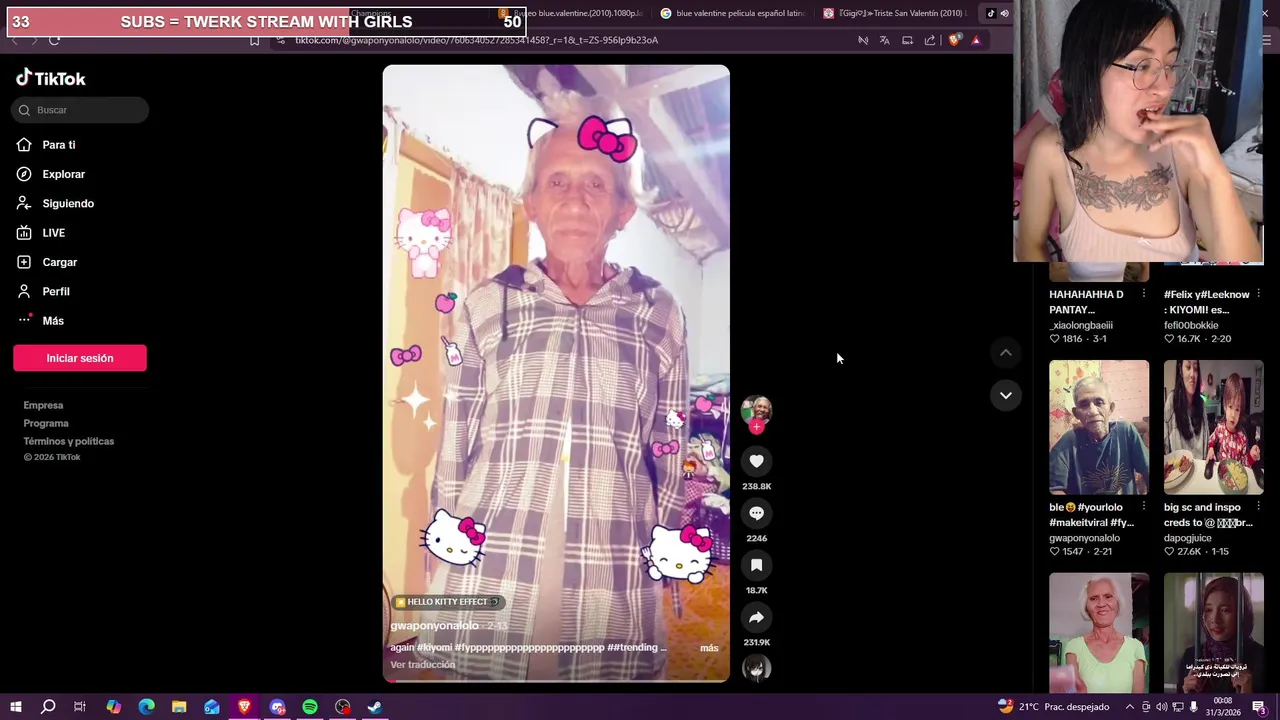Click the Buscar search field
Viewport: 1280px width, 720px height.
coord(81,110)
